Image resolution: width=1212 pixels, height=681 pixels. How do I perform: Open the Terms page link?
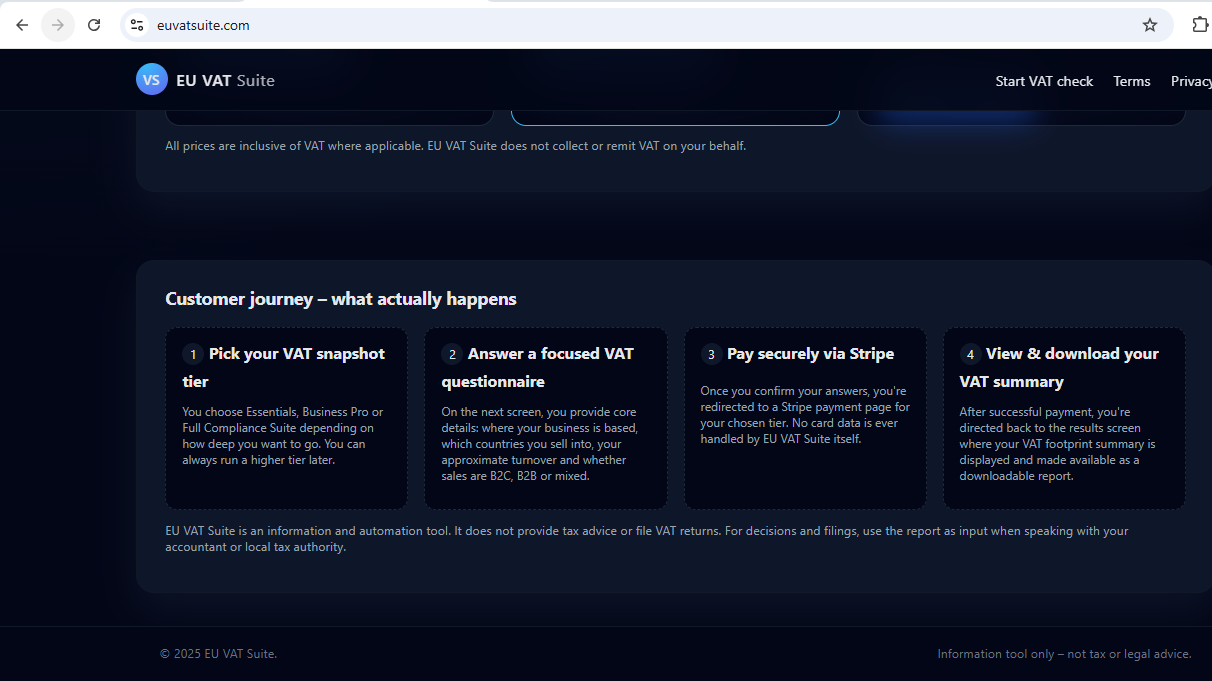click(x=1132, y=81)
